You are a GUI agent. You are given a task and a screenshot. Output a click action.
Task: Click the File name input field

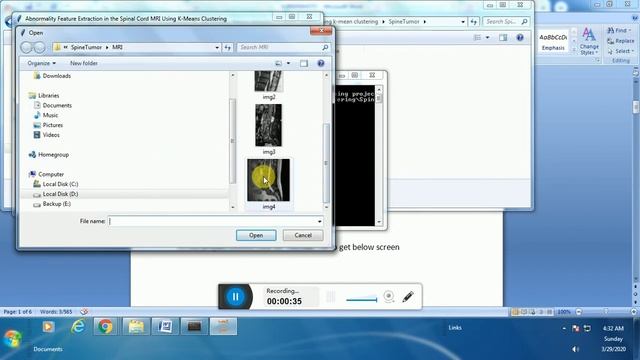[x=212, y=221]
